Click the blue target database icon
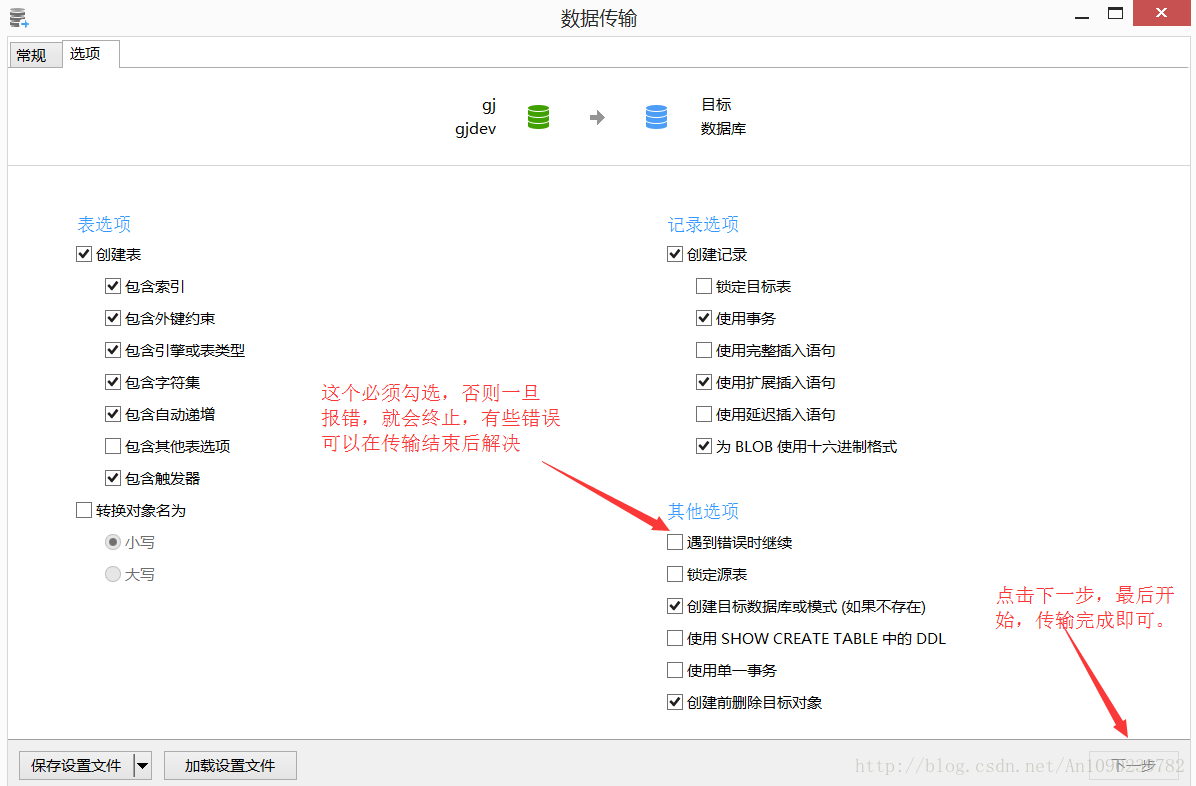 point(656,117)
